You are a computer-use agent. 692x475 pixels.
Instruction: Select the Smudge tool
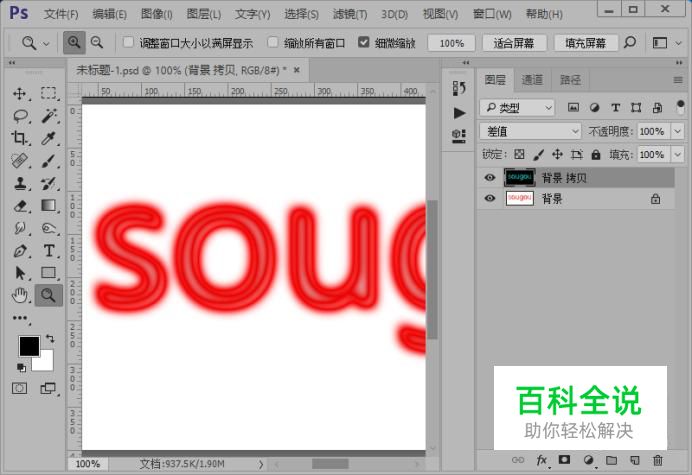pos(19,228)
